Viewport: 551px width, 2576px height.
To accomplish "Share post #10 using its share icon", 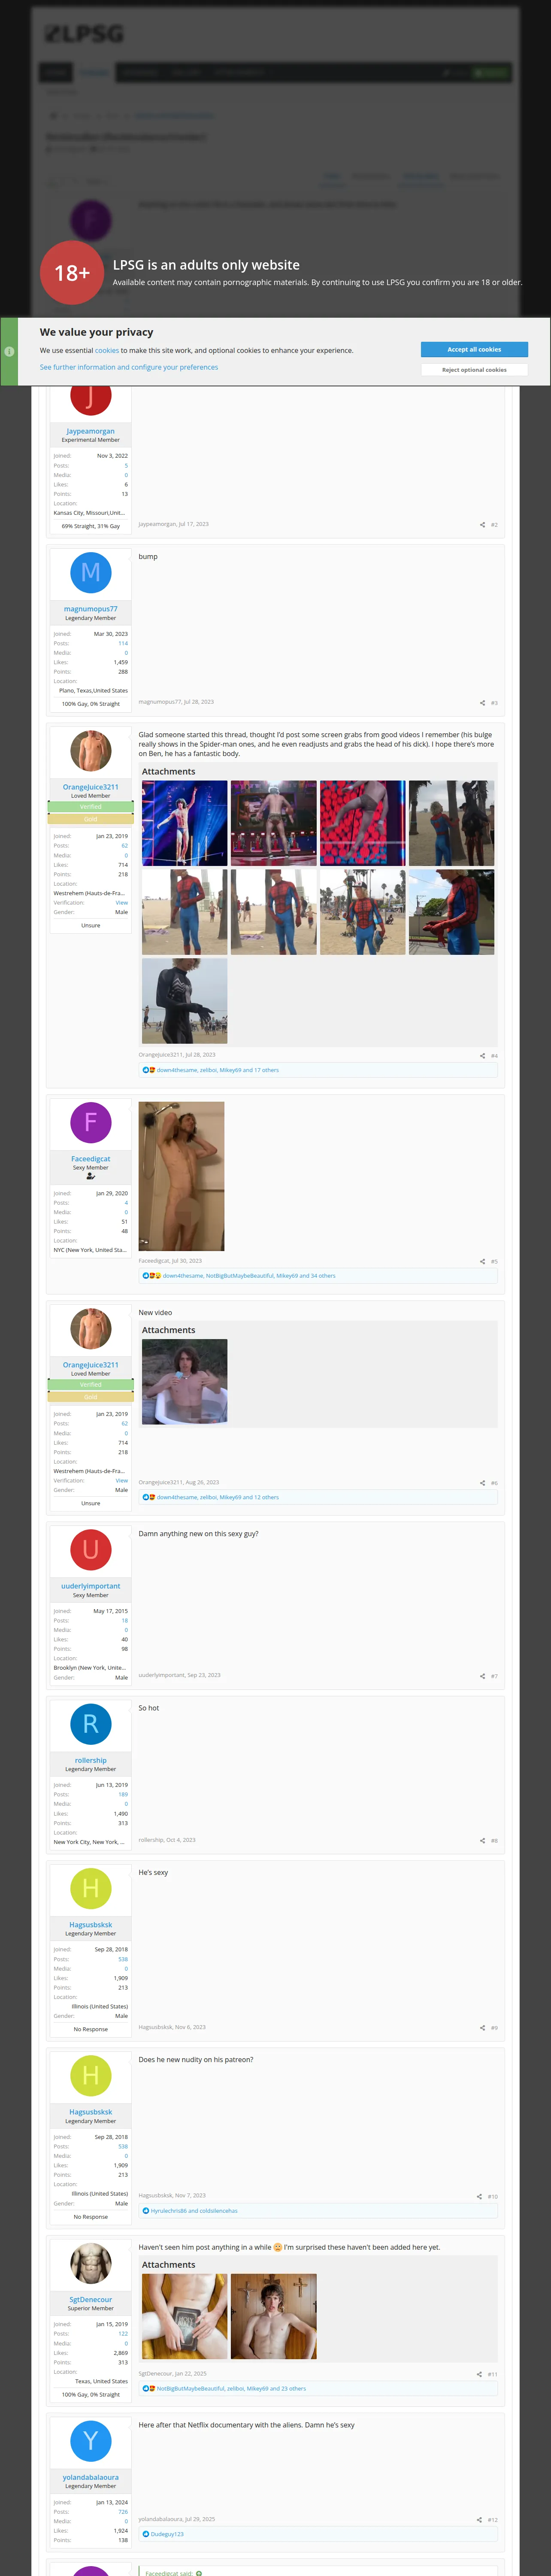I will coord(479,2197).
